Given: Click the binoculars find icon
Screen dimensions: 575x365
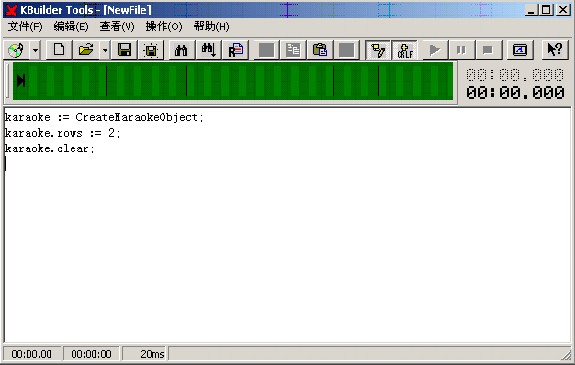Looking at the screenshot, I should pyautogui.click(x=181, y=50).
